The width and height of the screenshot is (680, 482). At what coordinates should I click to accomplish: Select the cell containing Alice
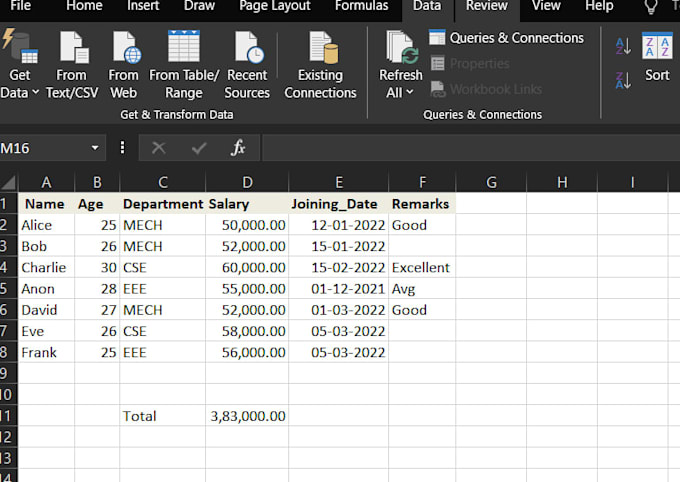tap(46, 225)
